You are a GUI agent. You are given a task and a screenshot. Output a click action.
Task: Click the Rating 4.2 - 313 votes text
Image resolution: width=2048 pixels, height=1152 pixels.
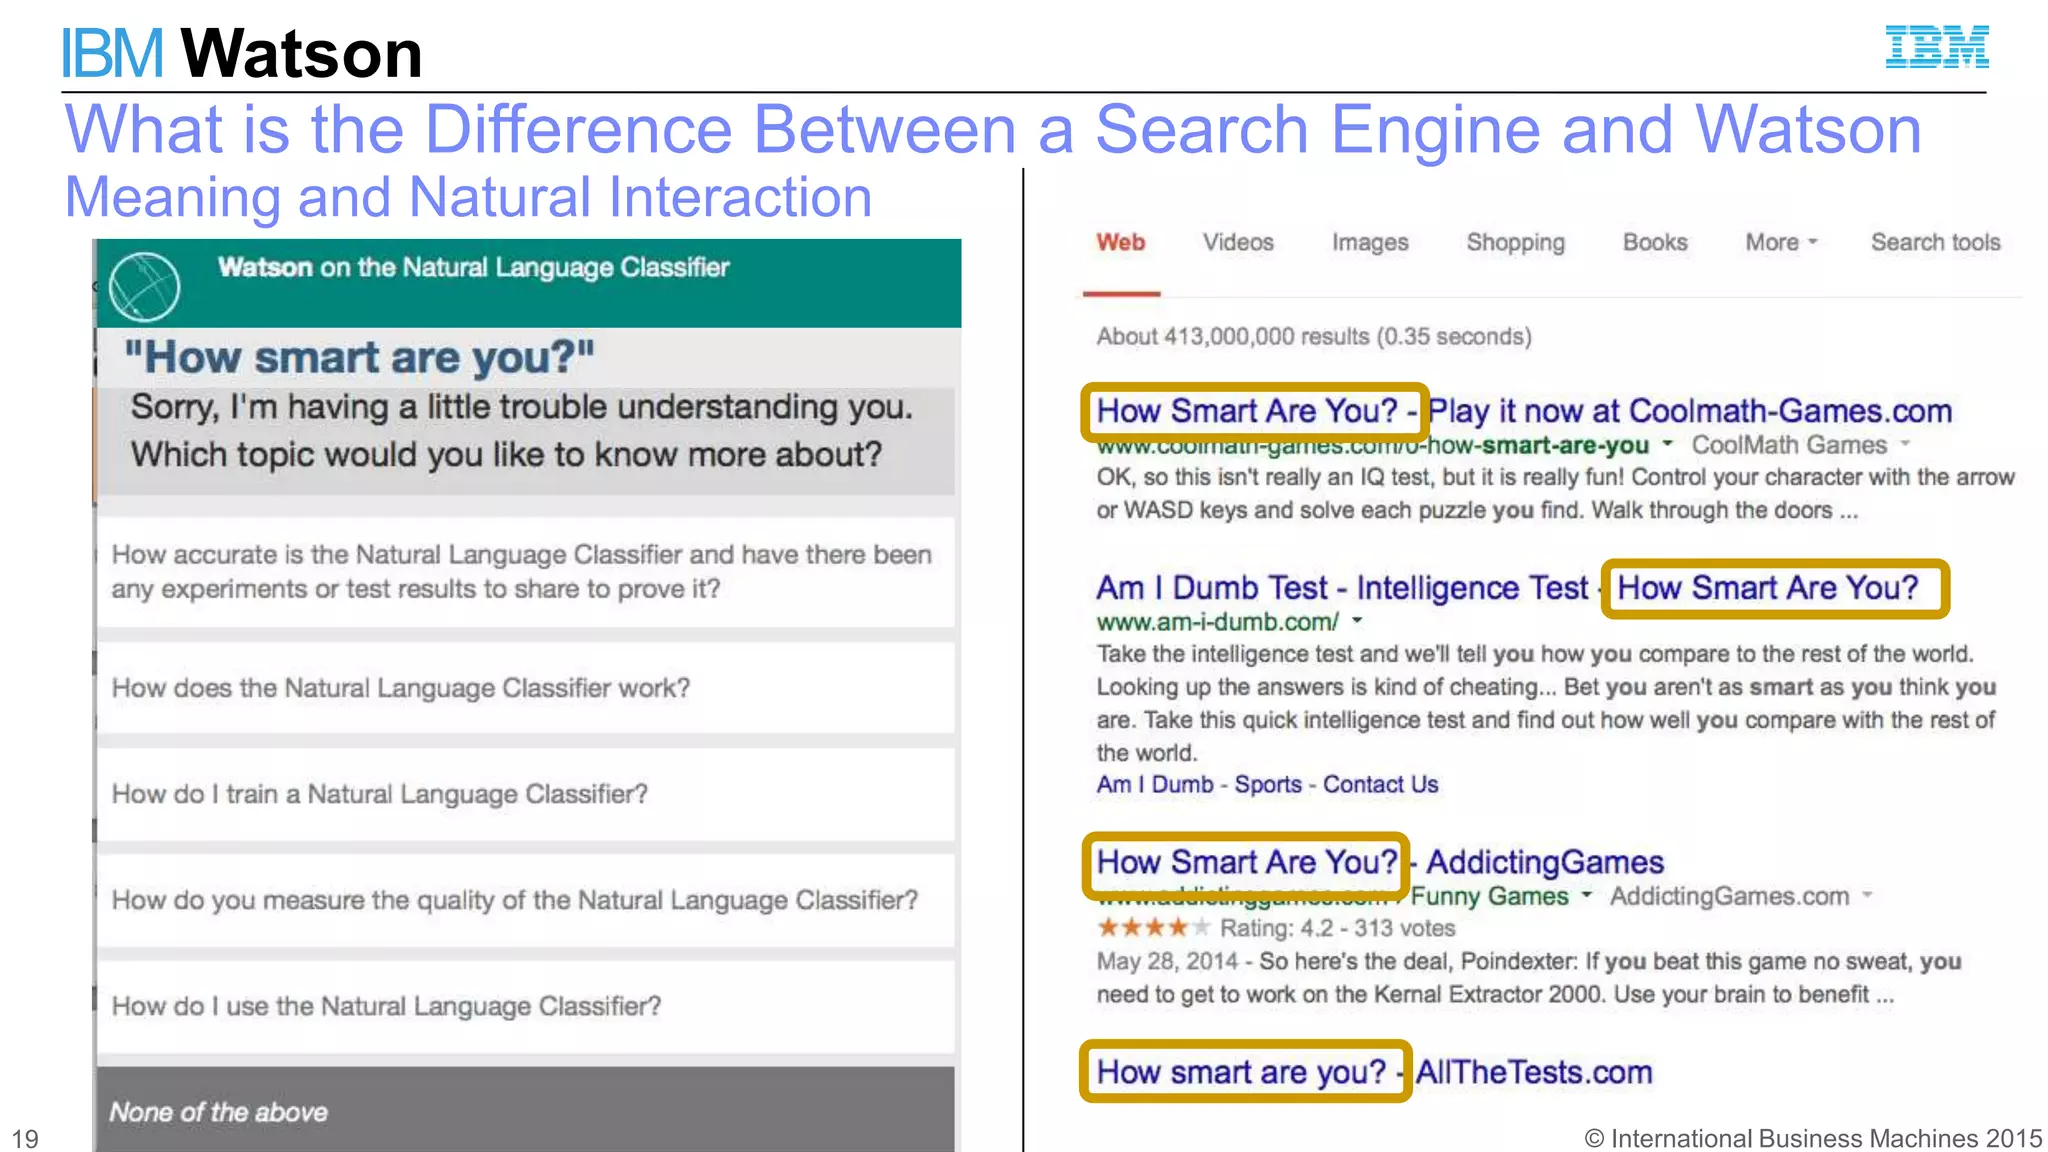tap(1338, 928)
